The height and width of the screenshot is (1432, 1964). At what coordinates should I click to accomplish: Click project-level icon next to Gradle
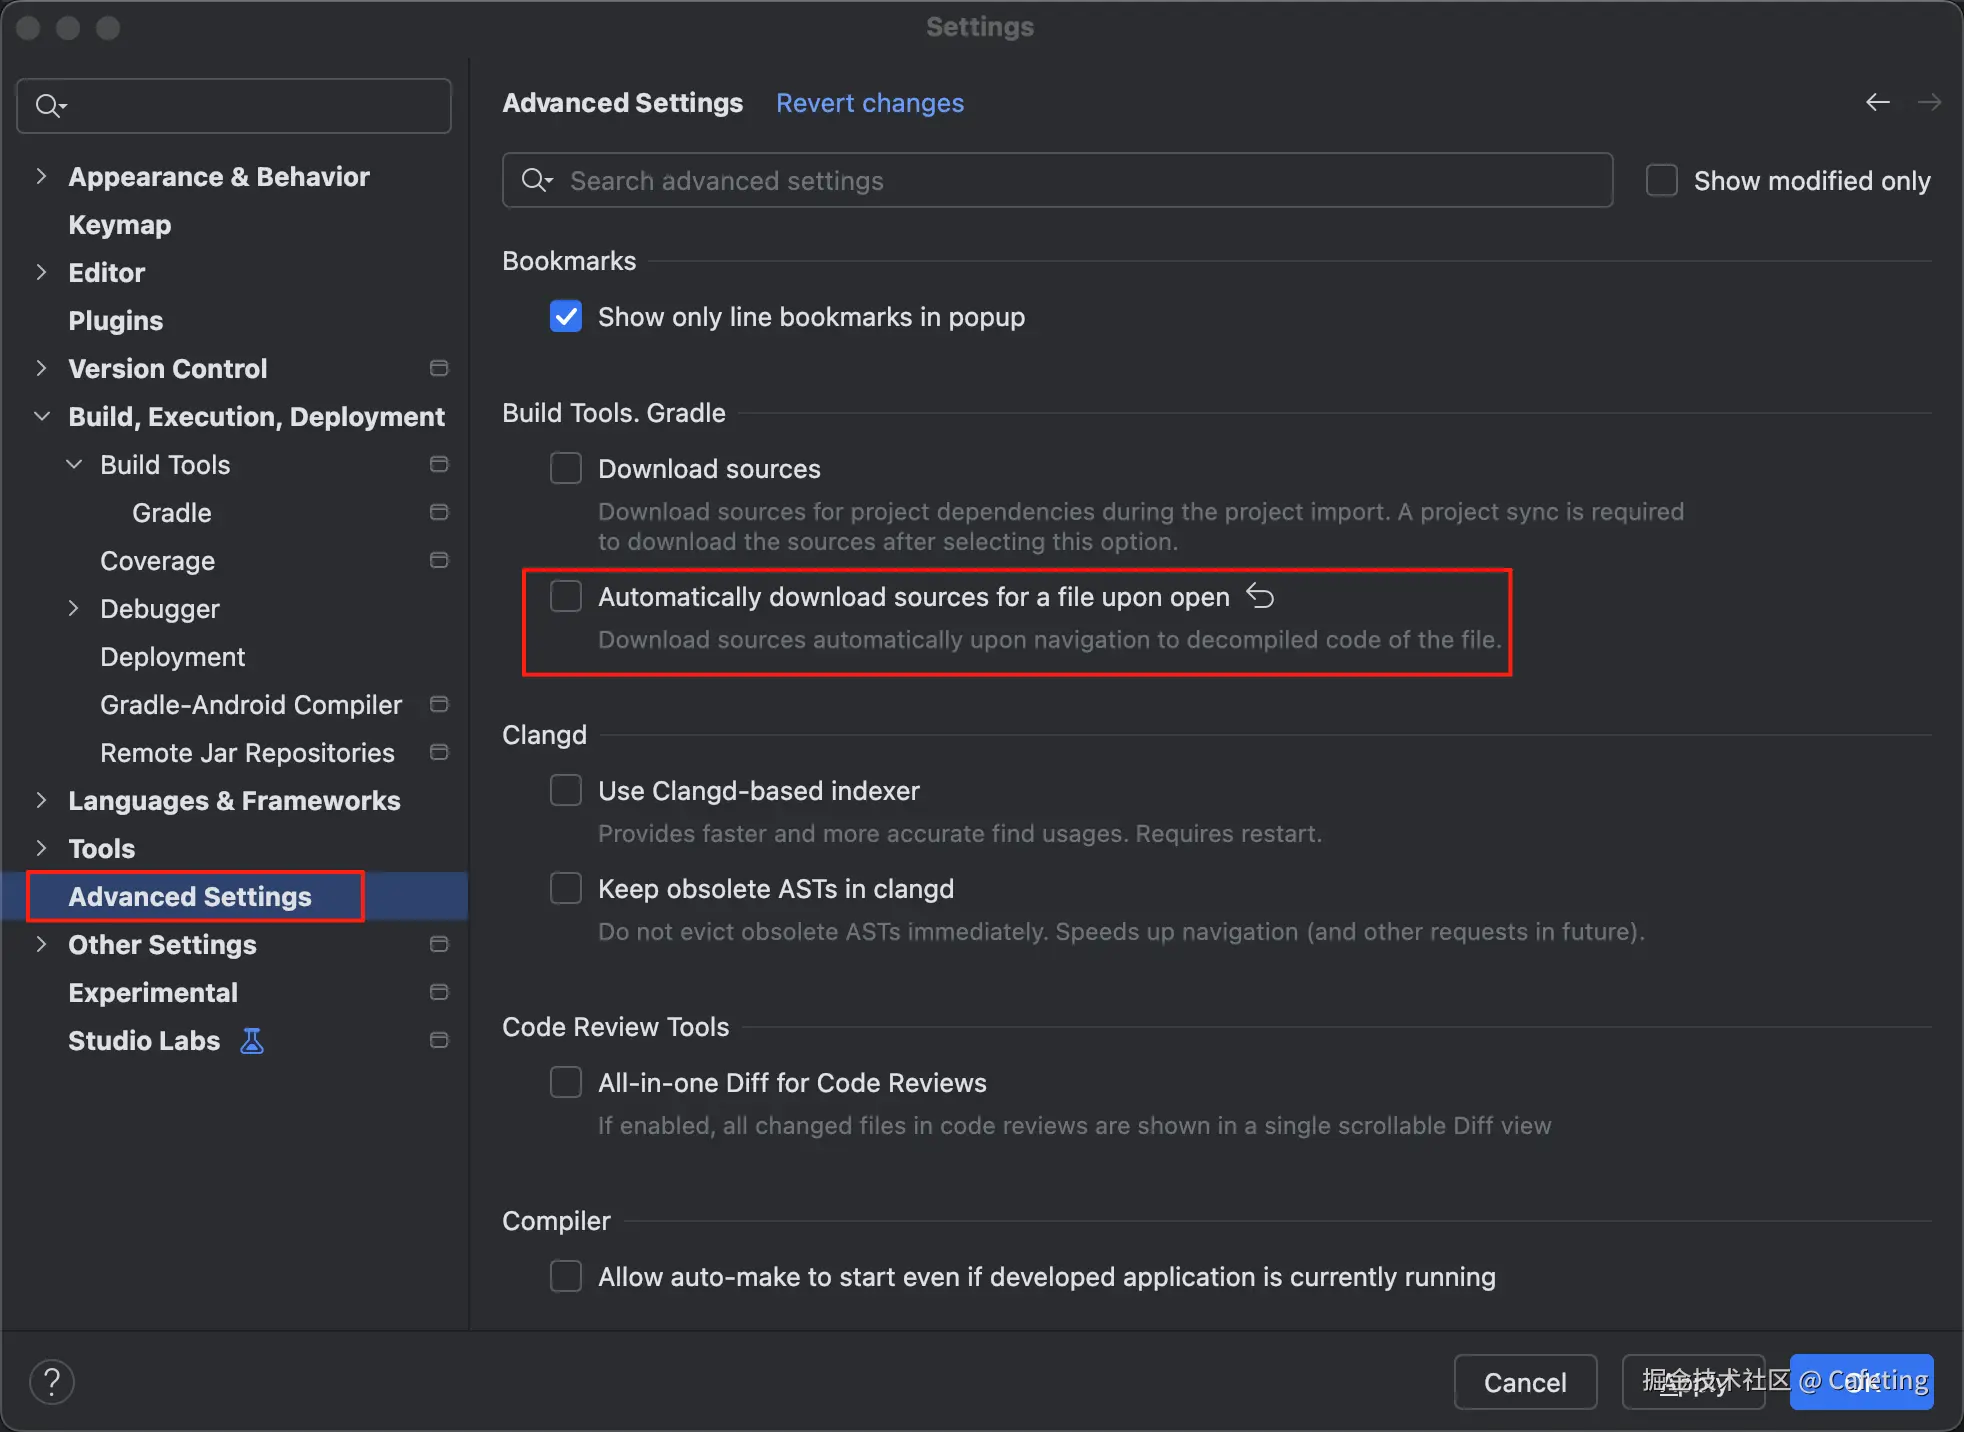click(438, 513)
